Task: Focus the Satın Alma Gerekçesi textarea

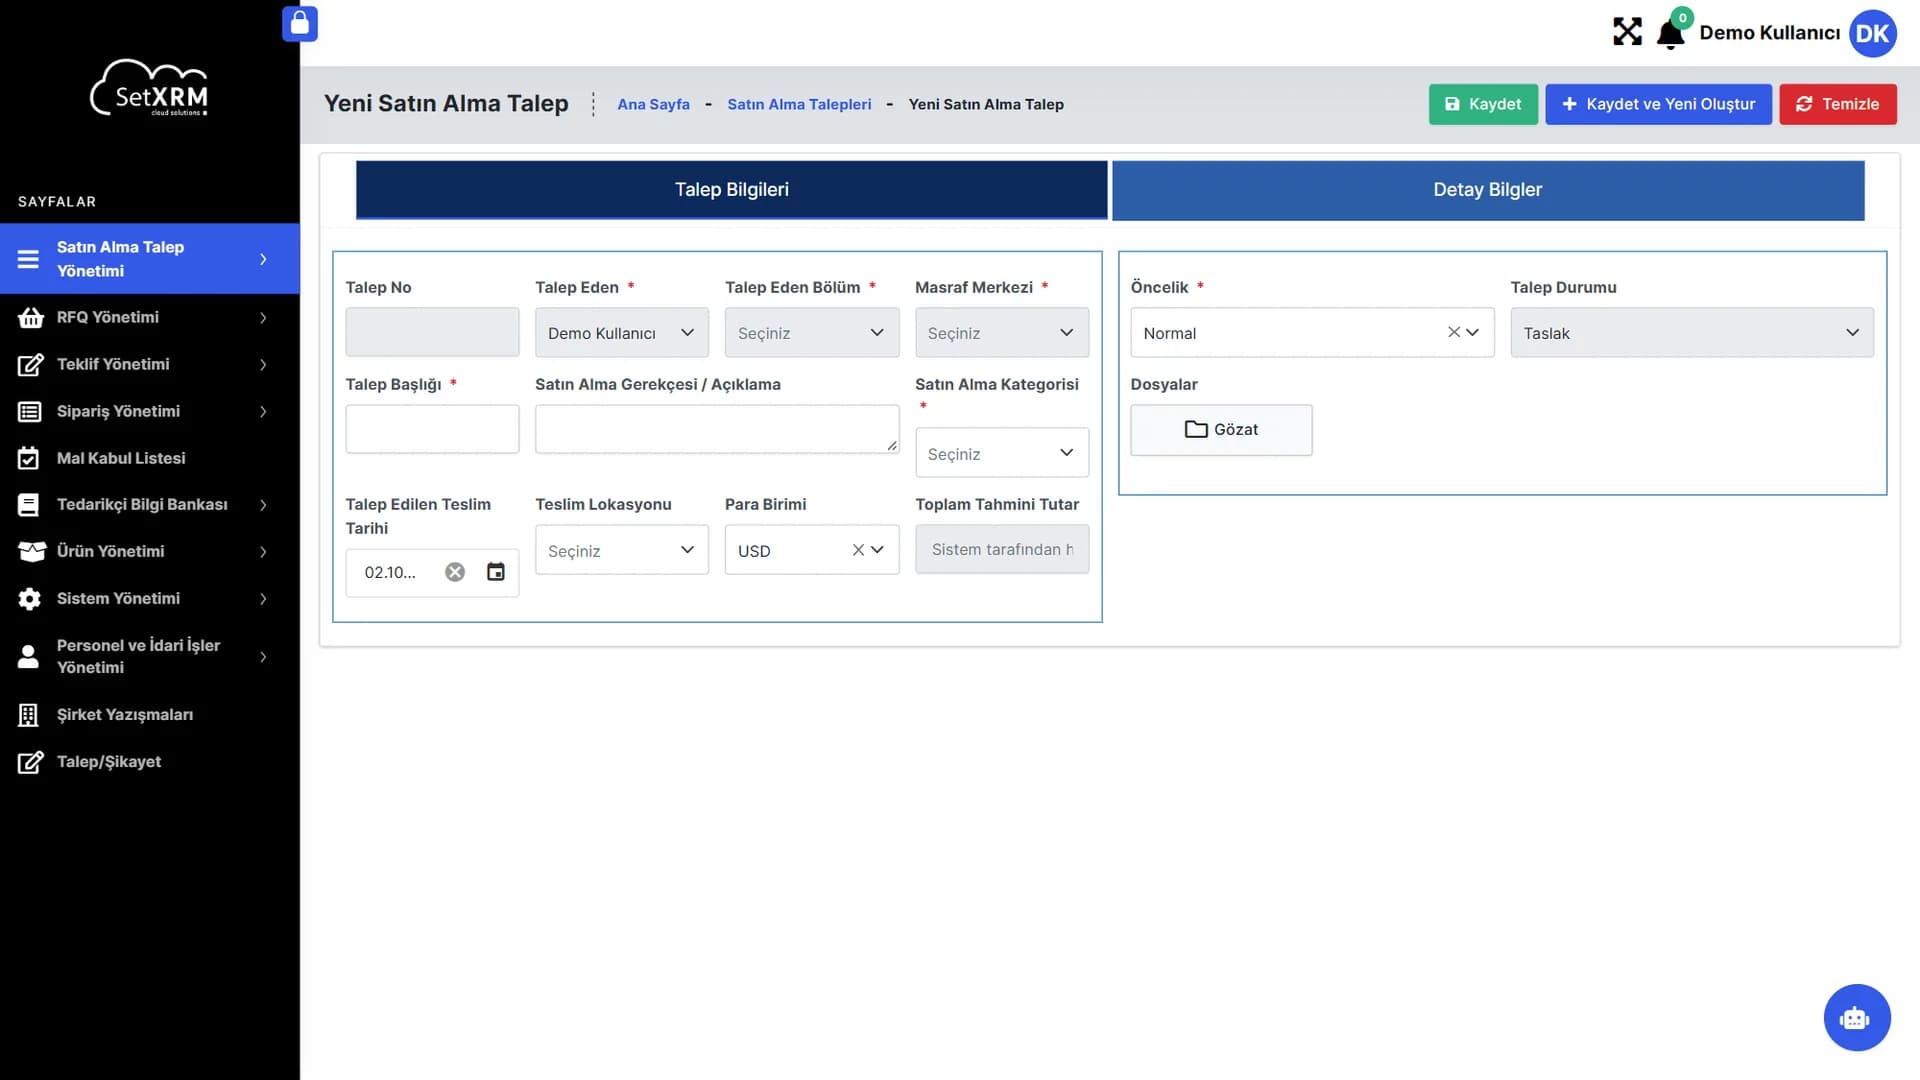Action: (x=717, y=429)
